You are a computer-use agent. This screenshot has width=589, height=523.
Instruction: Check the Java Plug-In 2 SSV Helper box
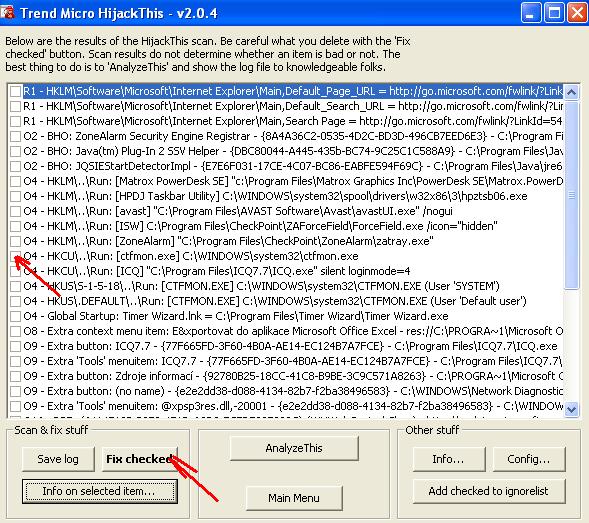click(15, 151)
